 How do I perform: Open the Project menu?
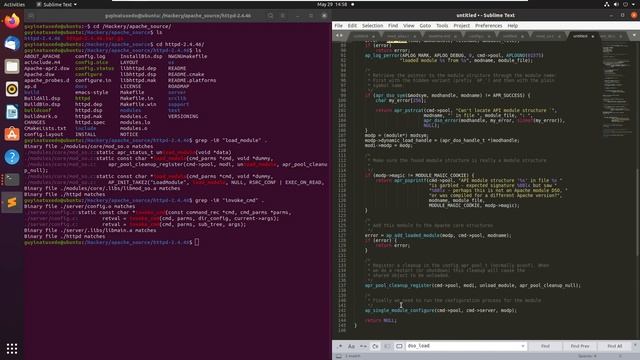pos(462,25)
